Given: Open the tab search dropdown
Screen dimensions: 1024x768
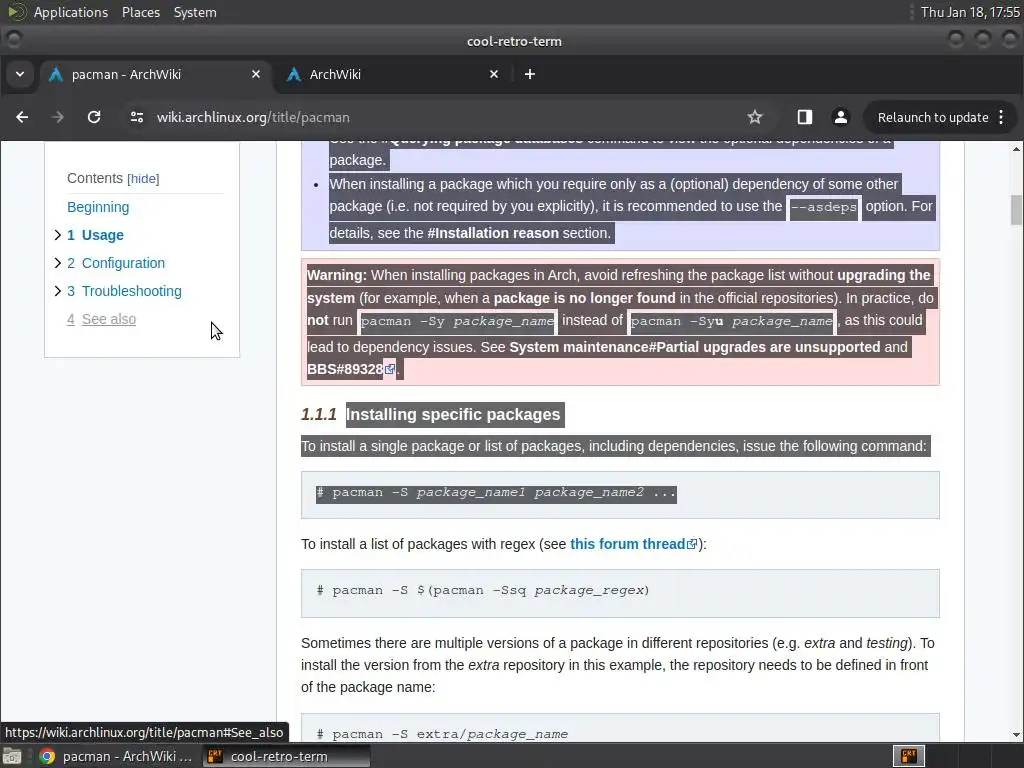Looking at the screenshot, I should tap(20, 74).
